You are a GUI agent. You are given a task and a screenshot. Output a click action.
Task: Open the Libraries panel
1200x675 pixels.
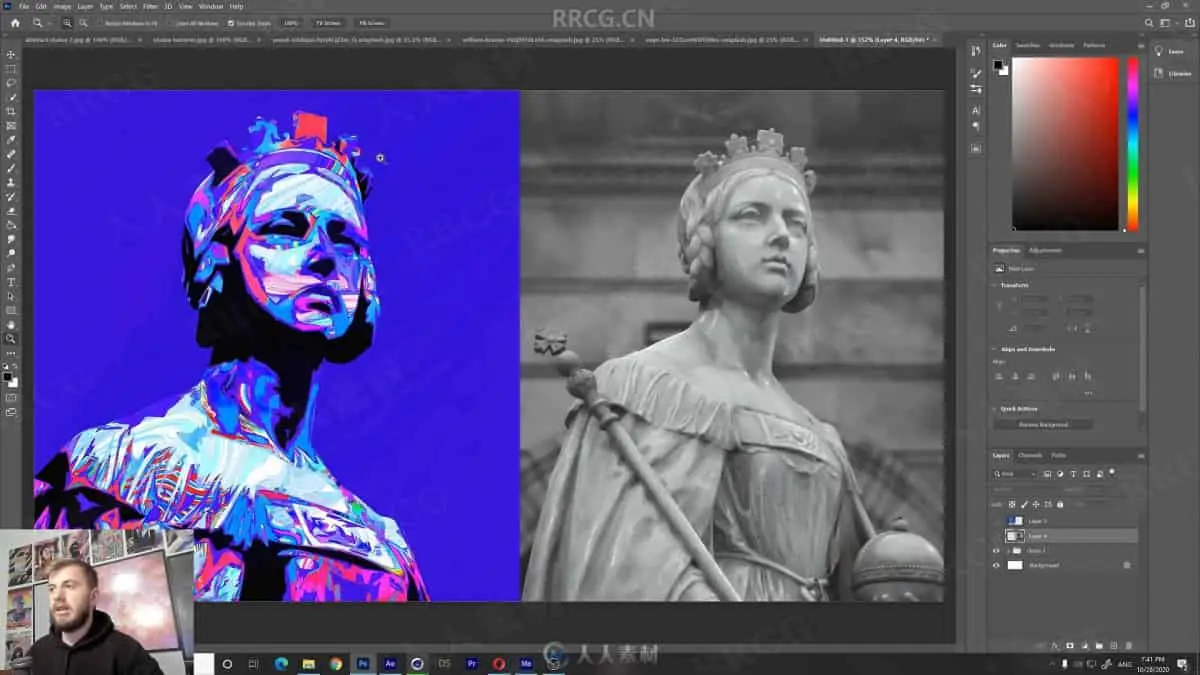click(1173, 73)
